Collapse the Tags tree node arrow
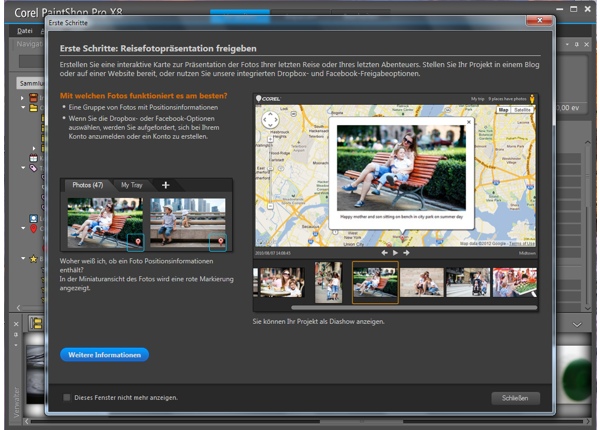The width and height of the screenshot is (600, 430). [23, 168]
